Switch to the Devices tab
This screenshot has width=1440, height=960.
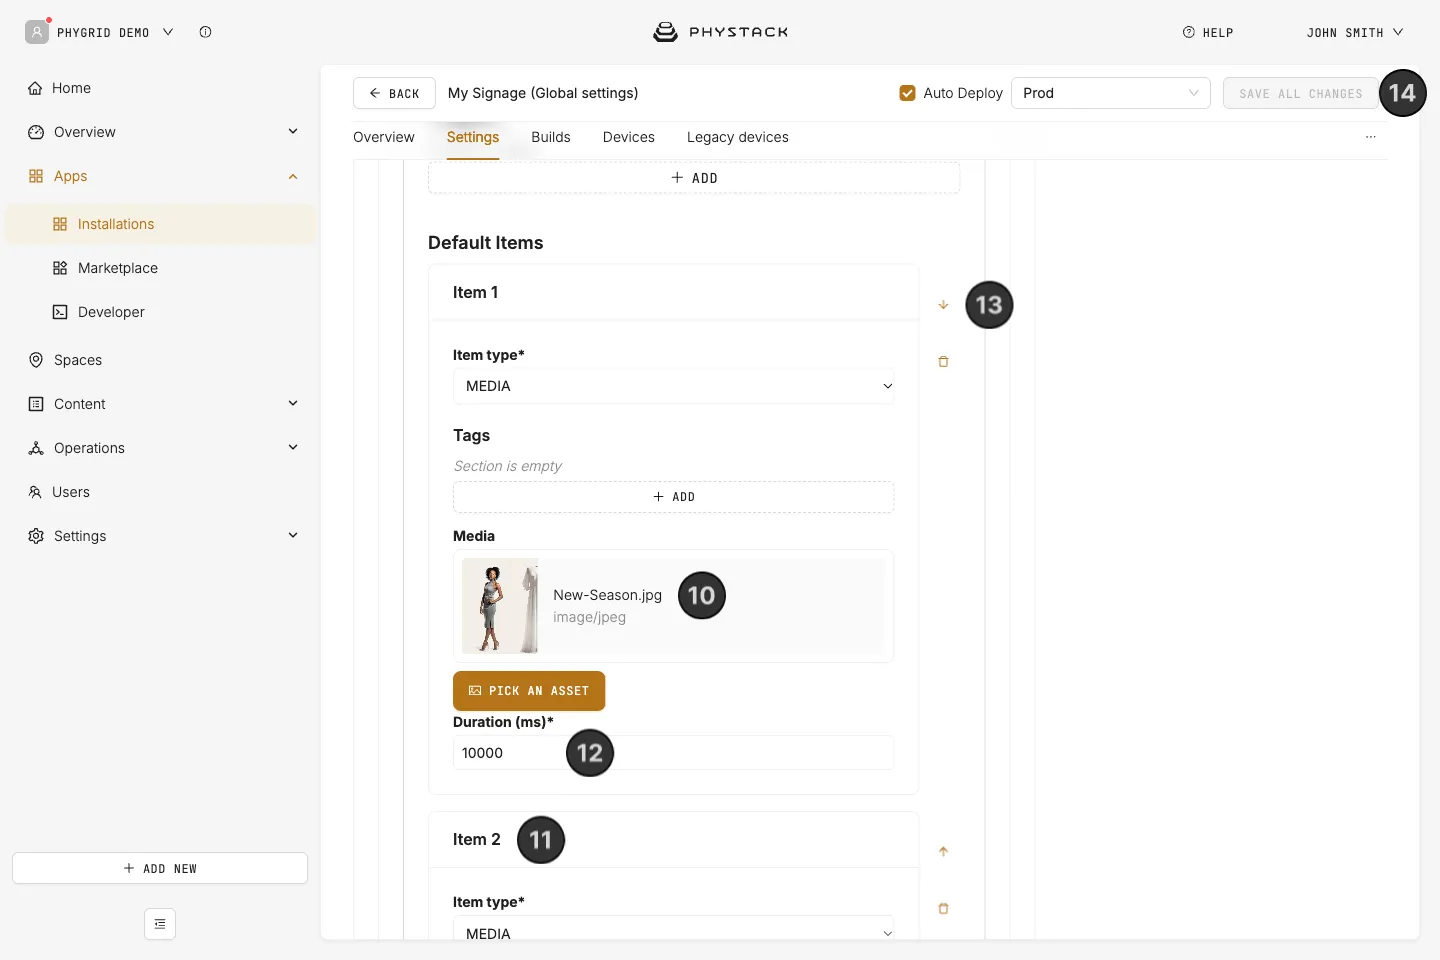[629, 137]
